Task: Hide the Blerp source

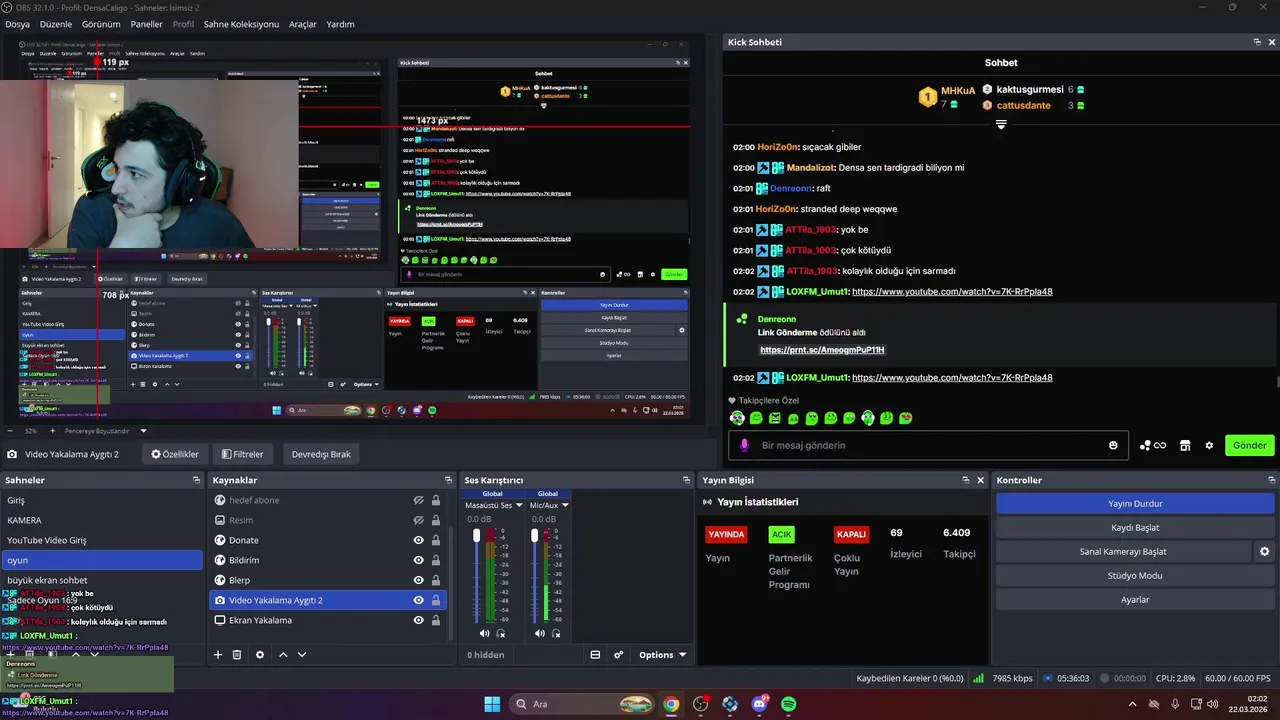Action: (419, 580)
